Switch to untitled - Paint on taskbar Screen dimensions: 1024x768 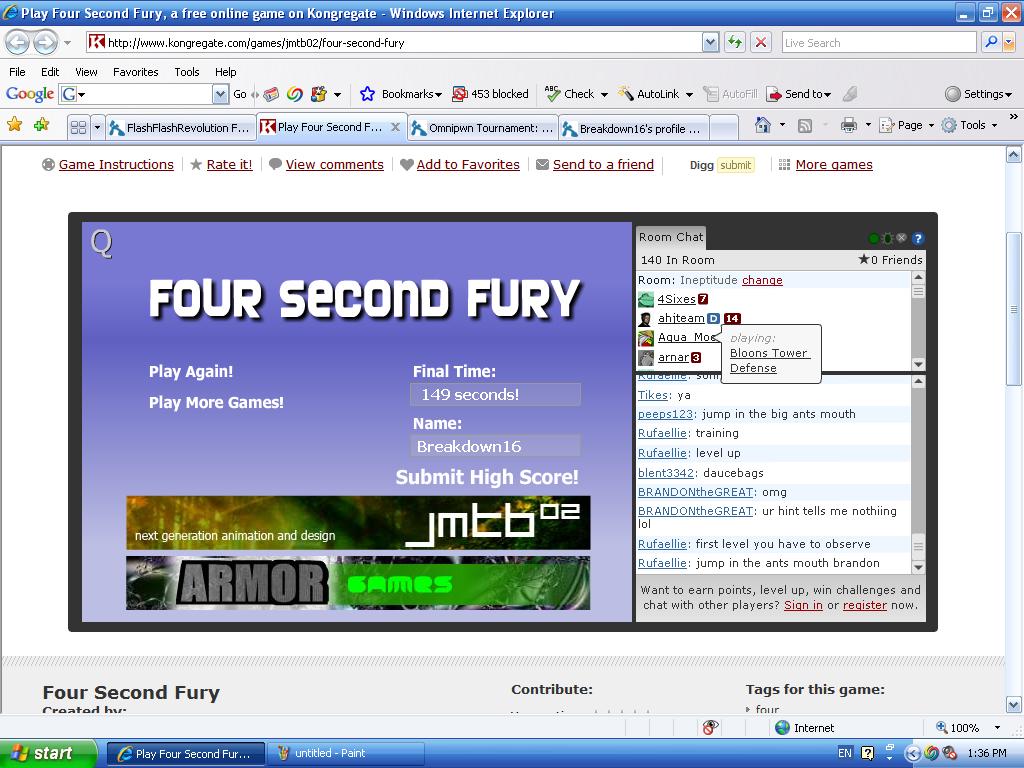coord(345,753)
